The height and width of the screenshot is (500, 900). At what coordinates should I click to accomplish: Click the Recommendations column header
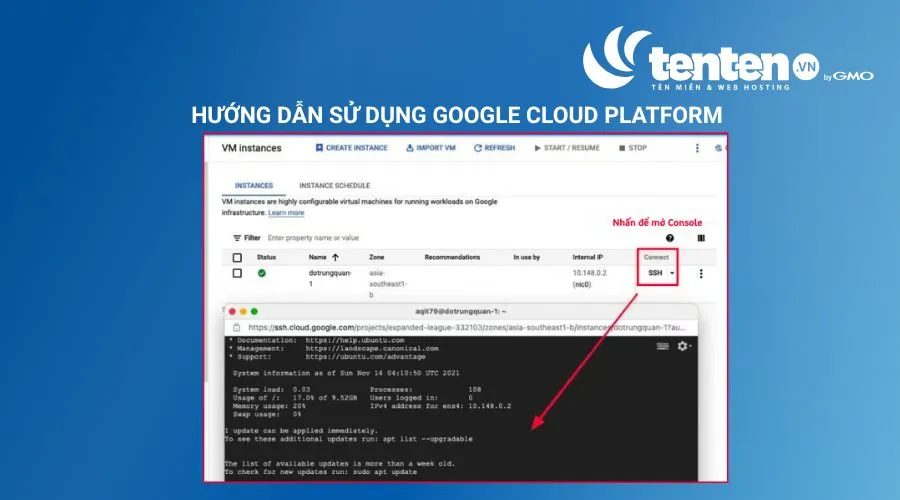click(x=452, y=257)
